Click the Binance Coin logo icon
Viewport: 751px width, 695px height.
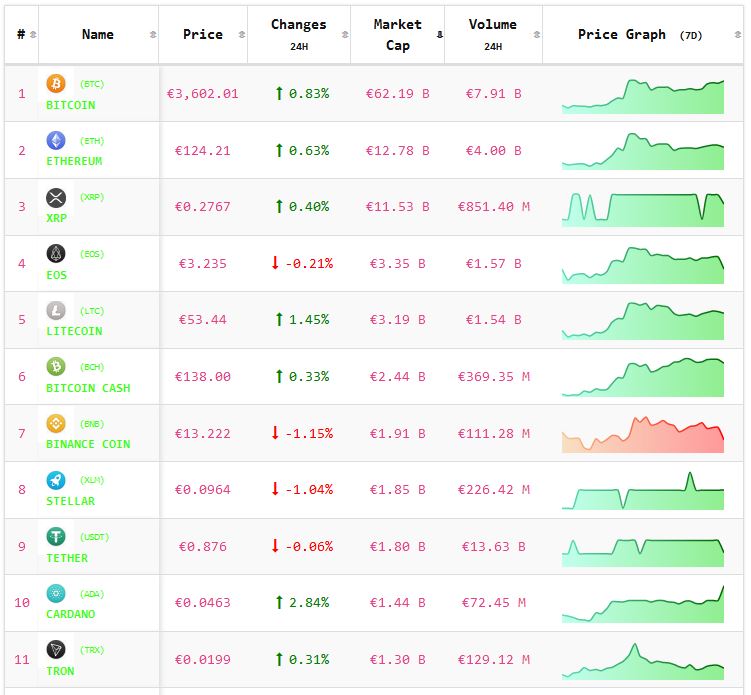56,424
